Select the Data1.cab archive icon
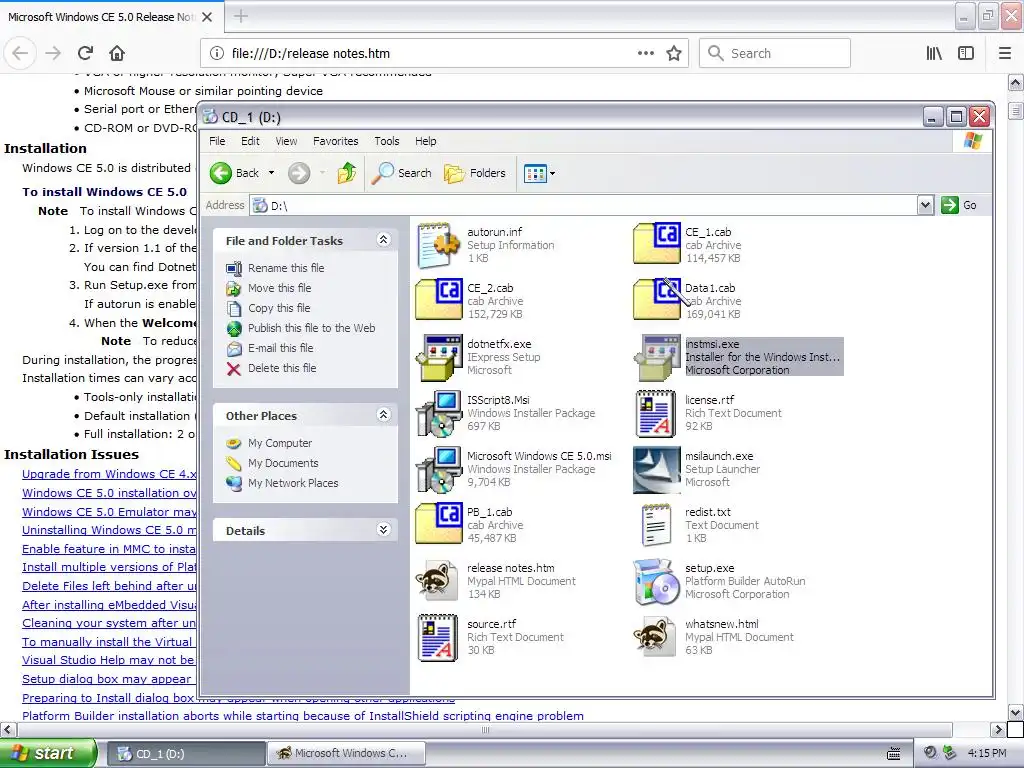The width and height of the screenshot is (1024, 768). [x=656, y=300]
